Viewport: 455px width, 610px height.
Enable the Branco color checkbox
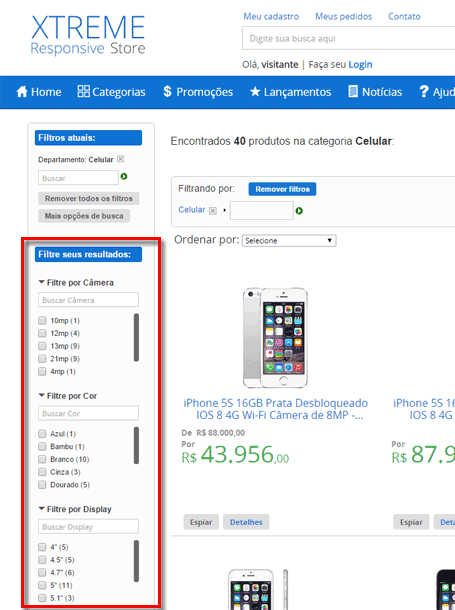42,459
